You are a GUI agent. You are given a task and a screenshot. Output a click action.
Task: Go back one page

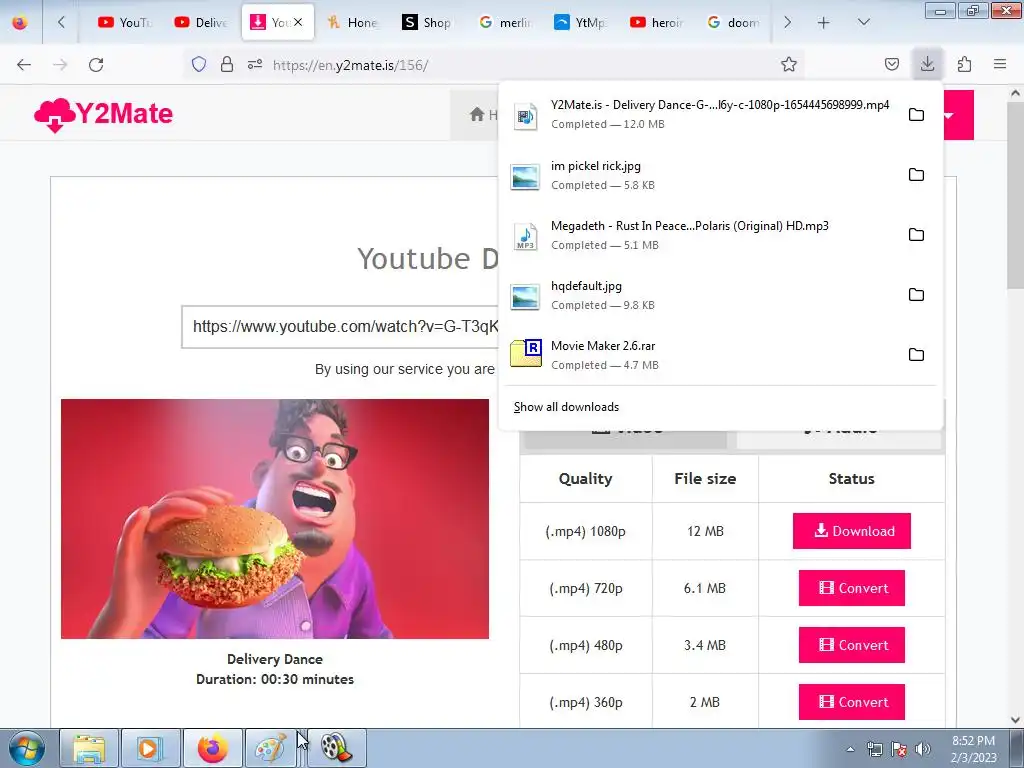(24, 64)
